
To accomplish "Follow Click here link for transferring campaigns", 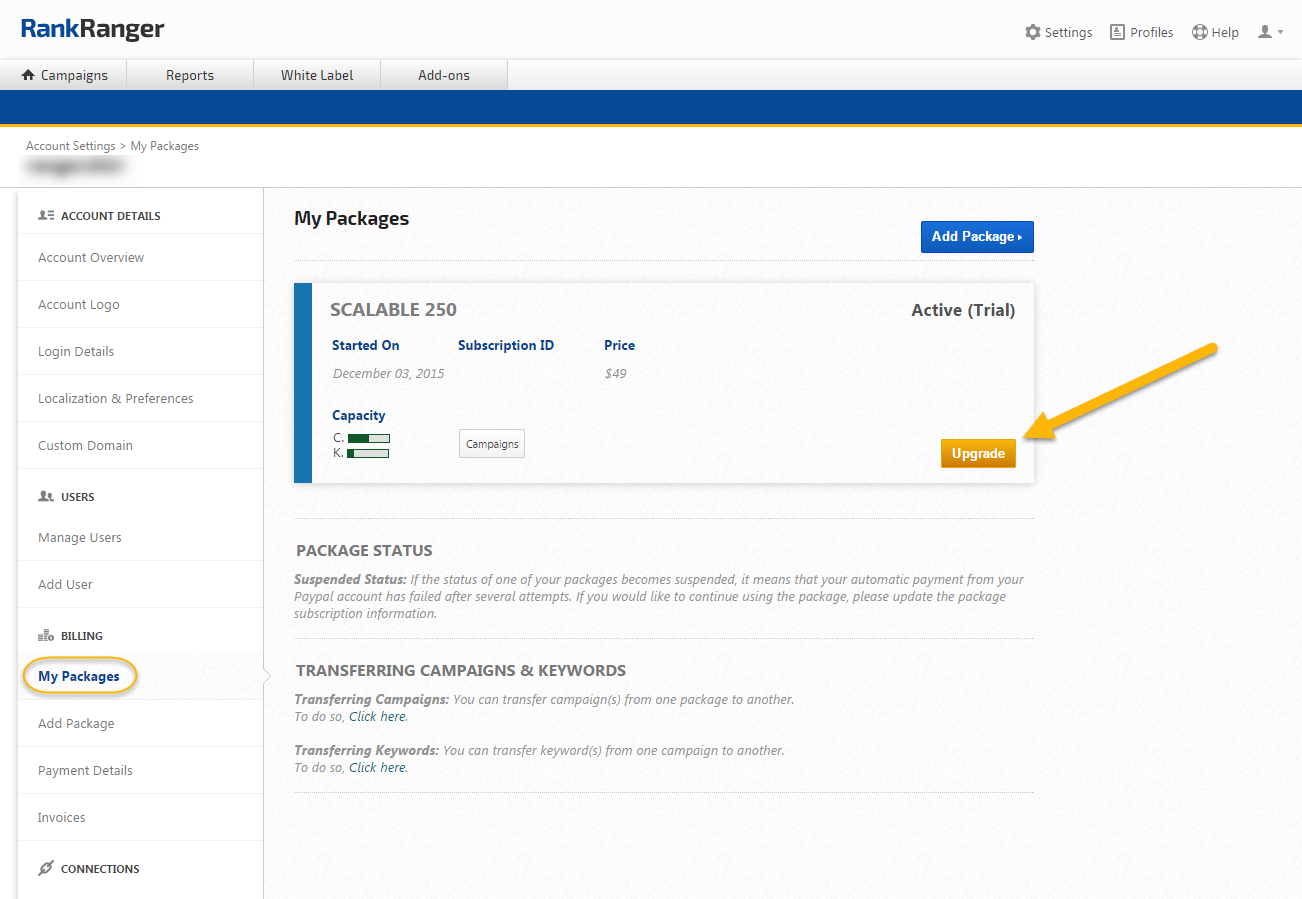I will pos(377,717).
